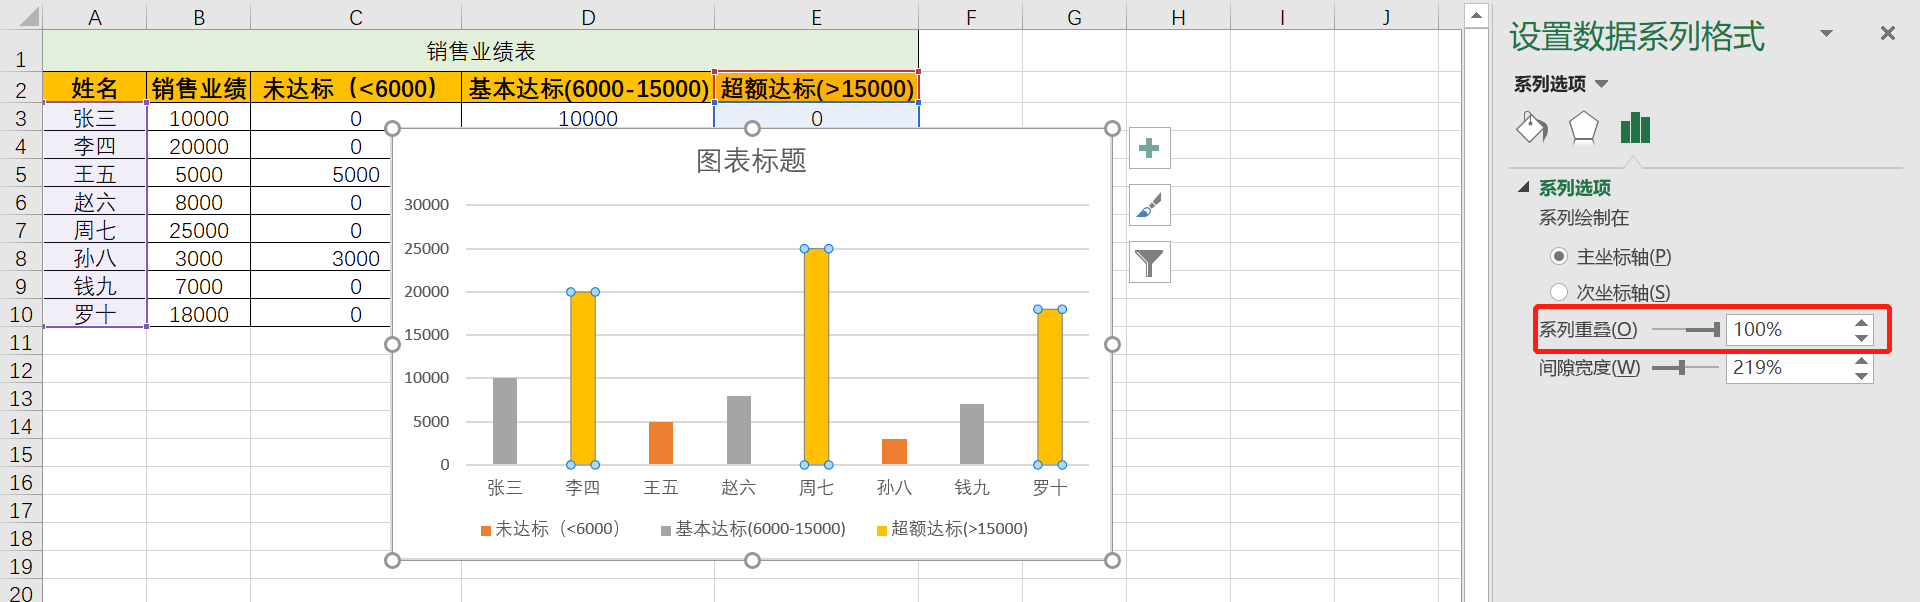
Task: Click the 基本达标(6000-15000) header cell
Action: pos(588,88)
